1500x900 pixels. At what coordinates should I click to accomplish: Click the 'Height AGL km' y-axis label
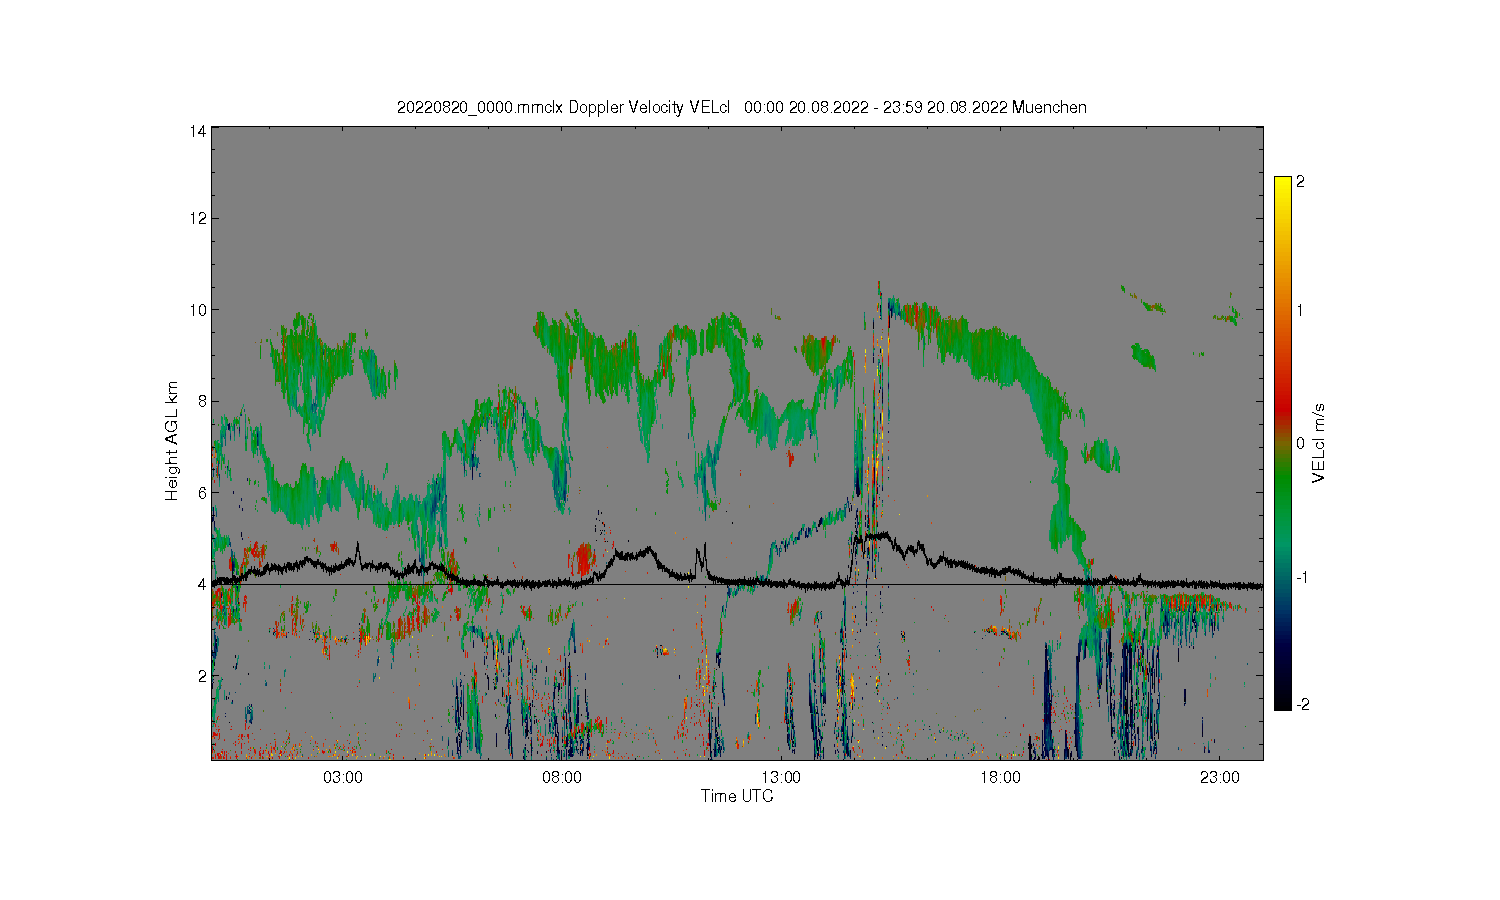tap(172, 441)
